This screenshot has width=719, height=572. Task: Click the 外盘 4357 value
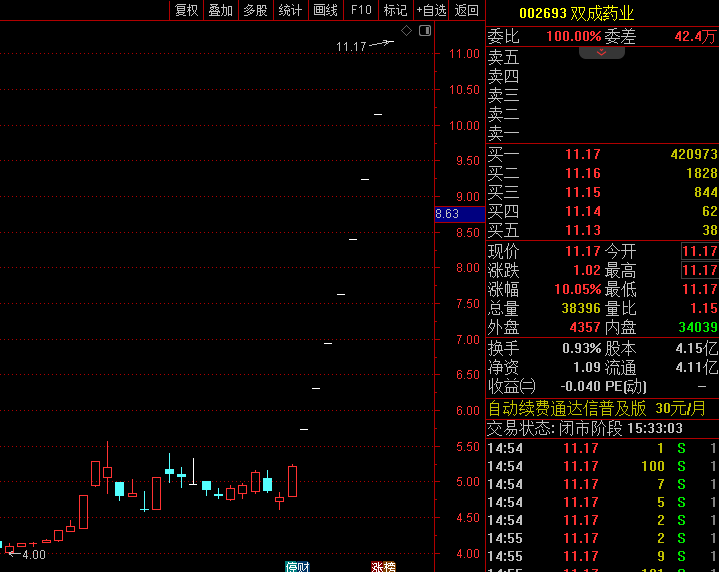point(585,328)
